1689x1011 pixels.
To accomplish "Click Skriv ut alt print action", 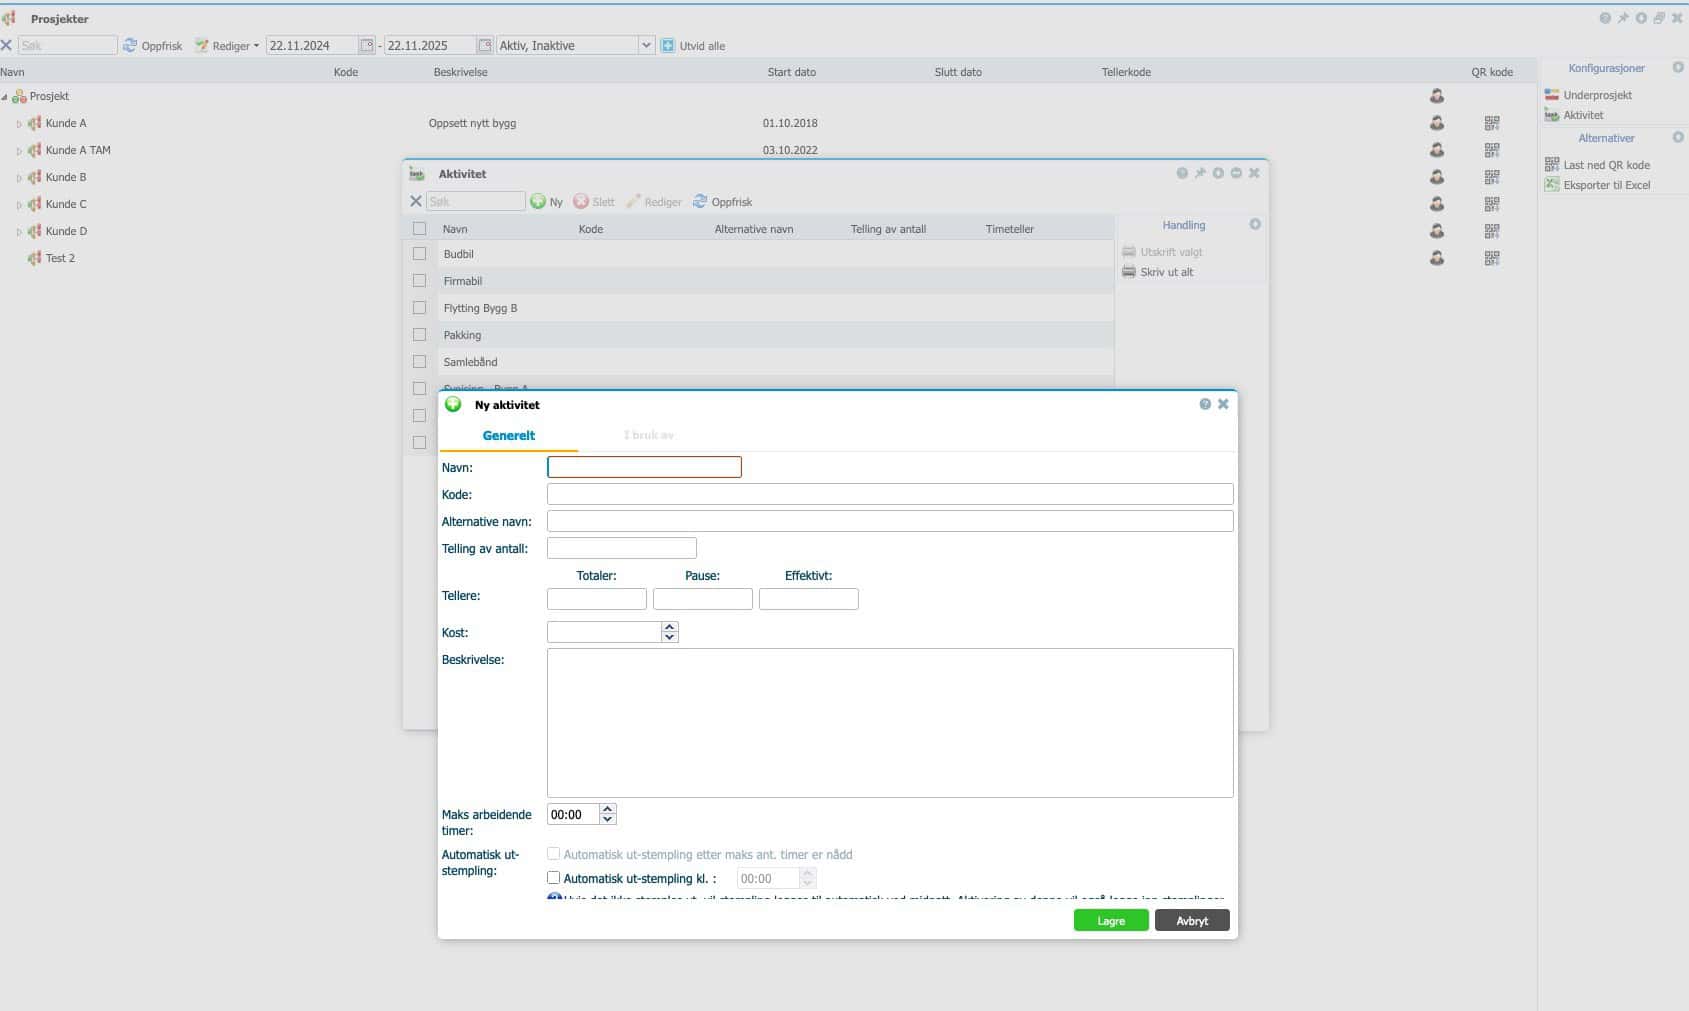I will tap(1158, 272).
